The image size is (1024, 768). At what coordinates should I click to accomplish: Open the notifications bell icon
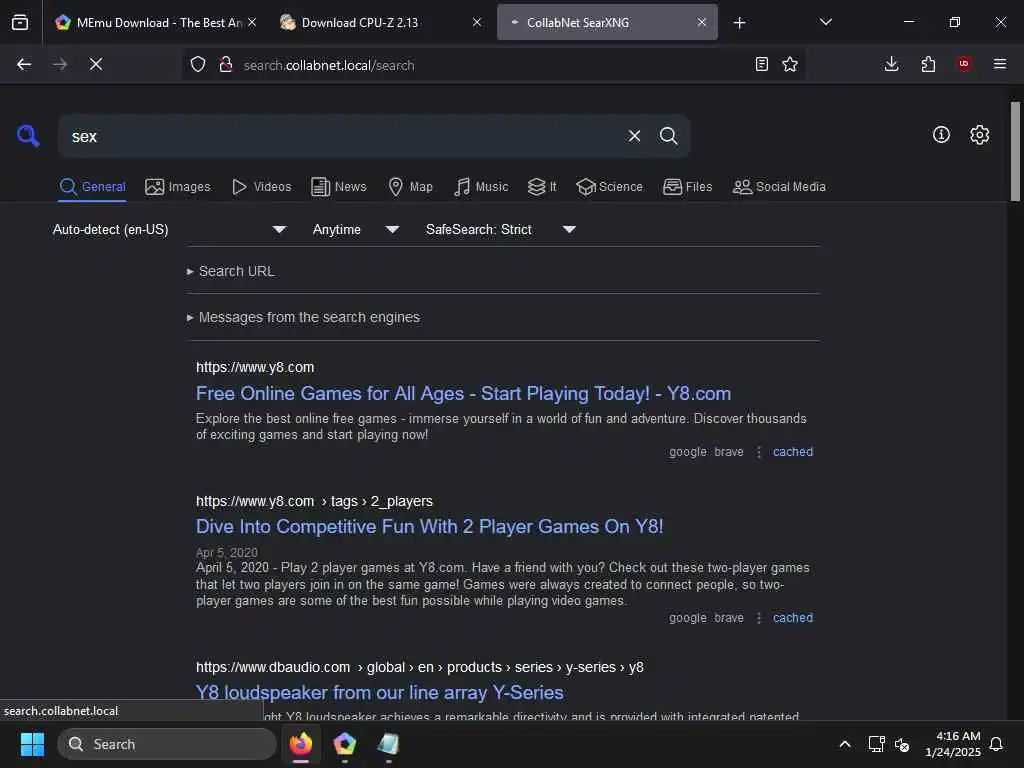click(x=997, y=744)
